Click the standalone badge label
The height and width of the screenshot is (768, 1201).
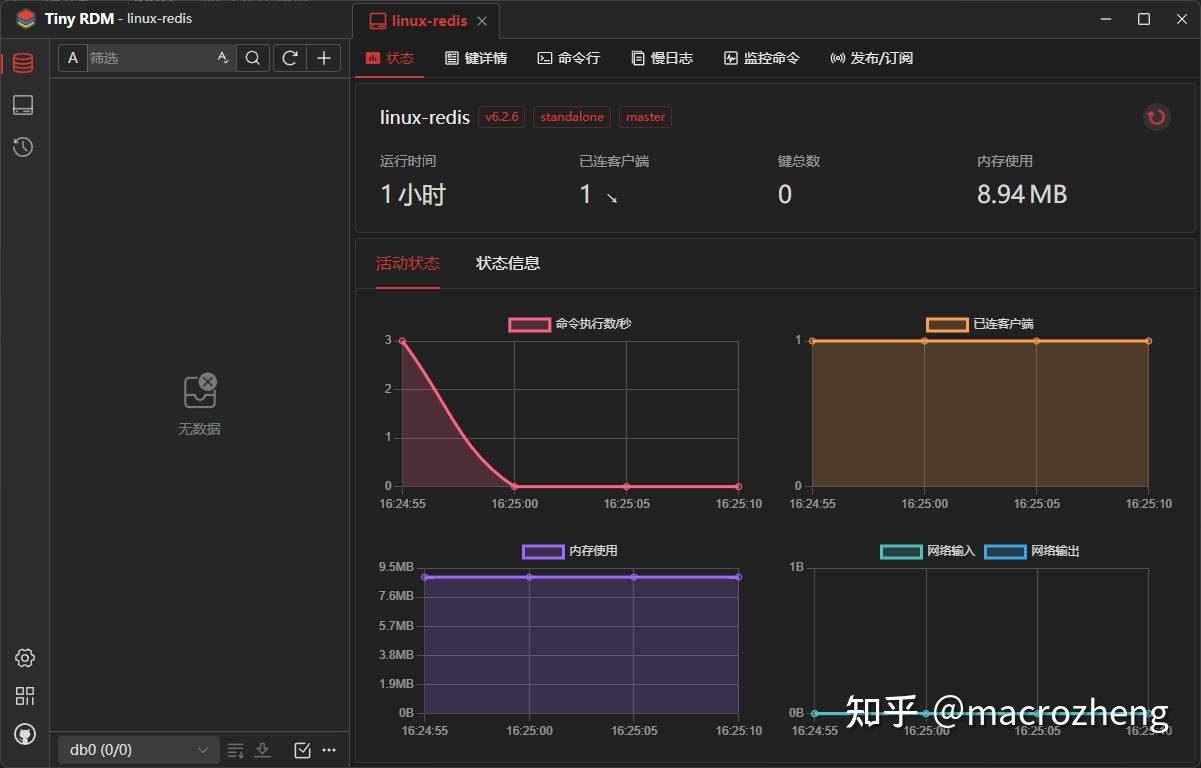(571, 117)
